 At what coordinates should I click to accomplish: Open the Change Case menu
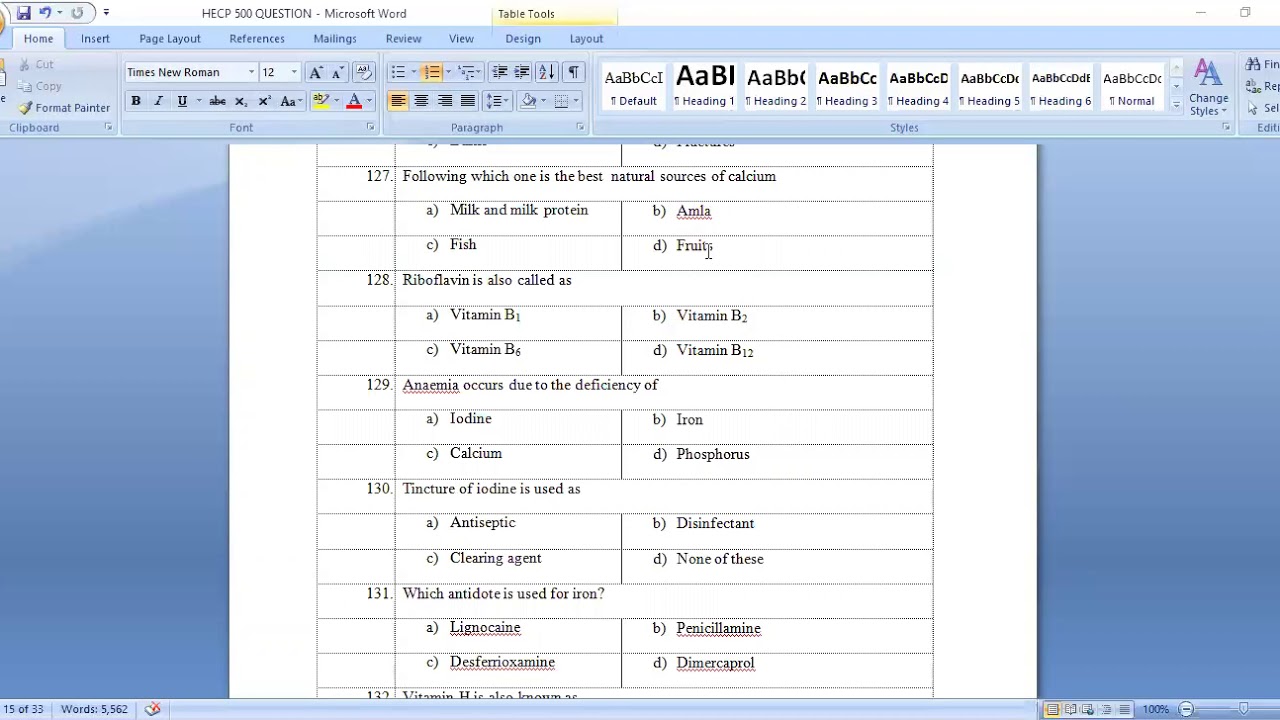290,101
